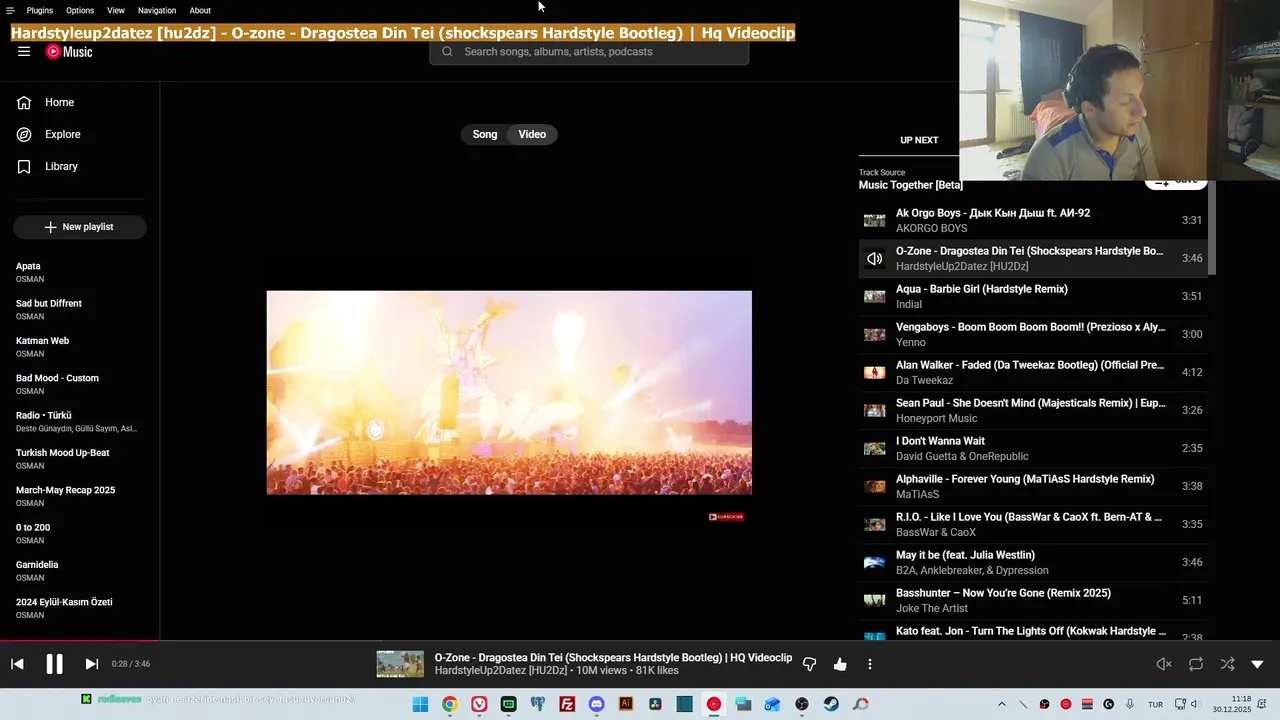Image resolution: width=1280 pixels, height=720 pixels.
Task: Open the View menu
Action: (x=116, y=10)
